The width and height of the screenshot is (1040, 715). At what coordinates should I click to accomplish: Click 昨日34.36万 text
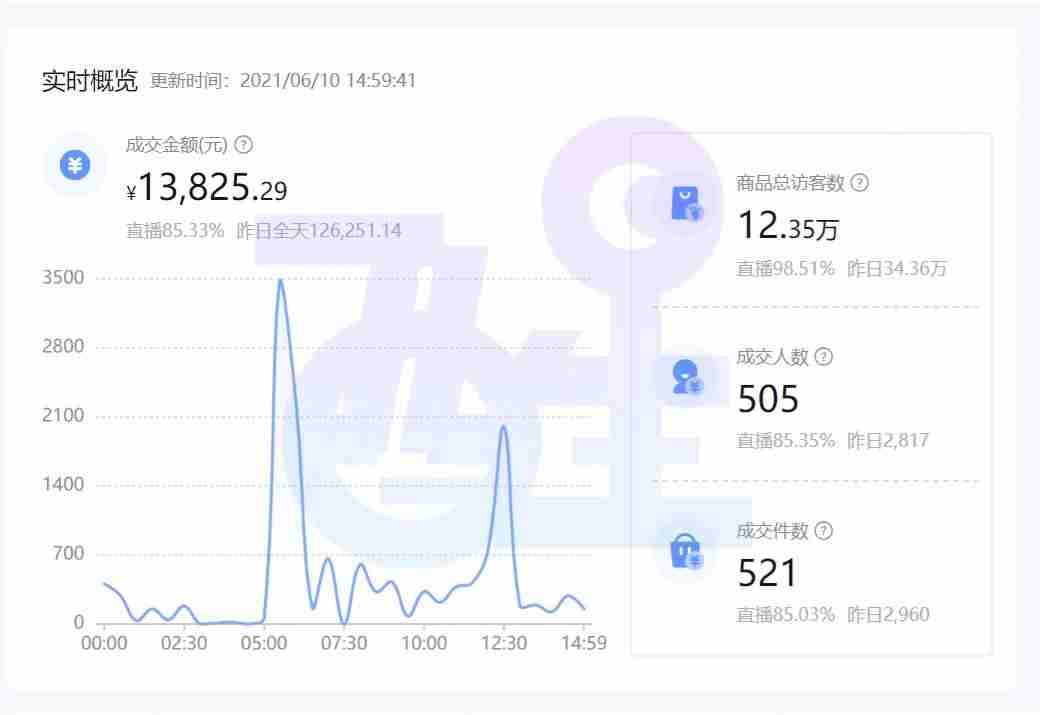pyautogui.click(x=897, y=269)
